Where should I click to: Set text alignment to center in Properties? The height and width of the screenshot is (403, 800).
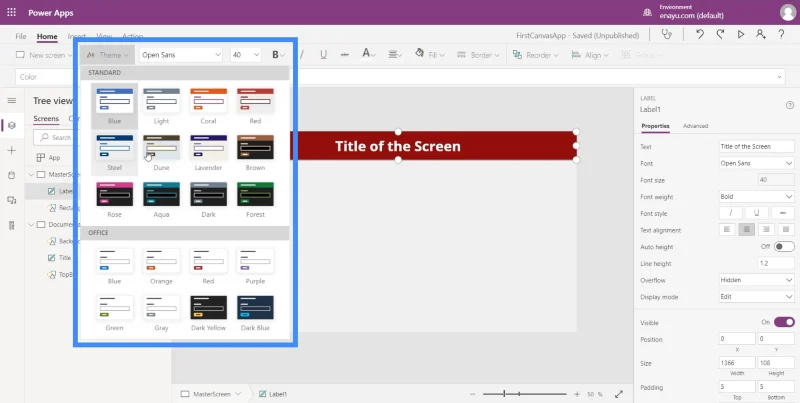click(x=746, y=230)
